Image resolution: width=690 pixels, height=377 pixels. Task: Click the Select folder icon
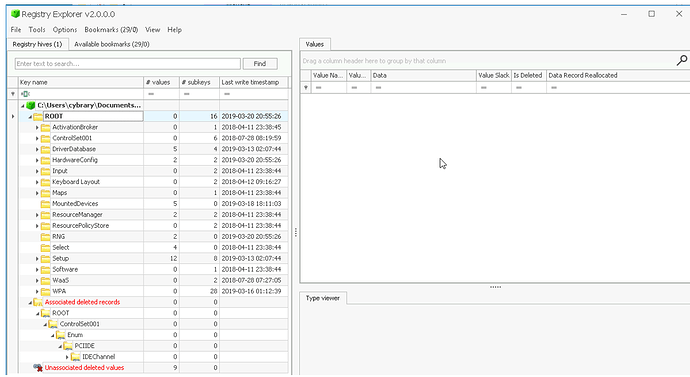pos(45,248)
